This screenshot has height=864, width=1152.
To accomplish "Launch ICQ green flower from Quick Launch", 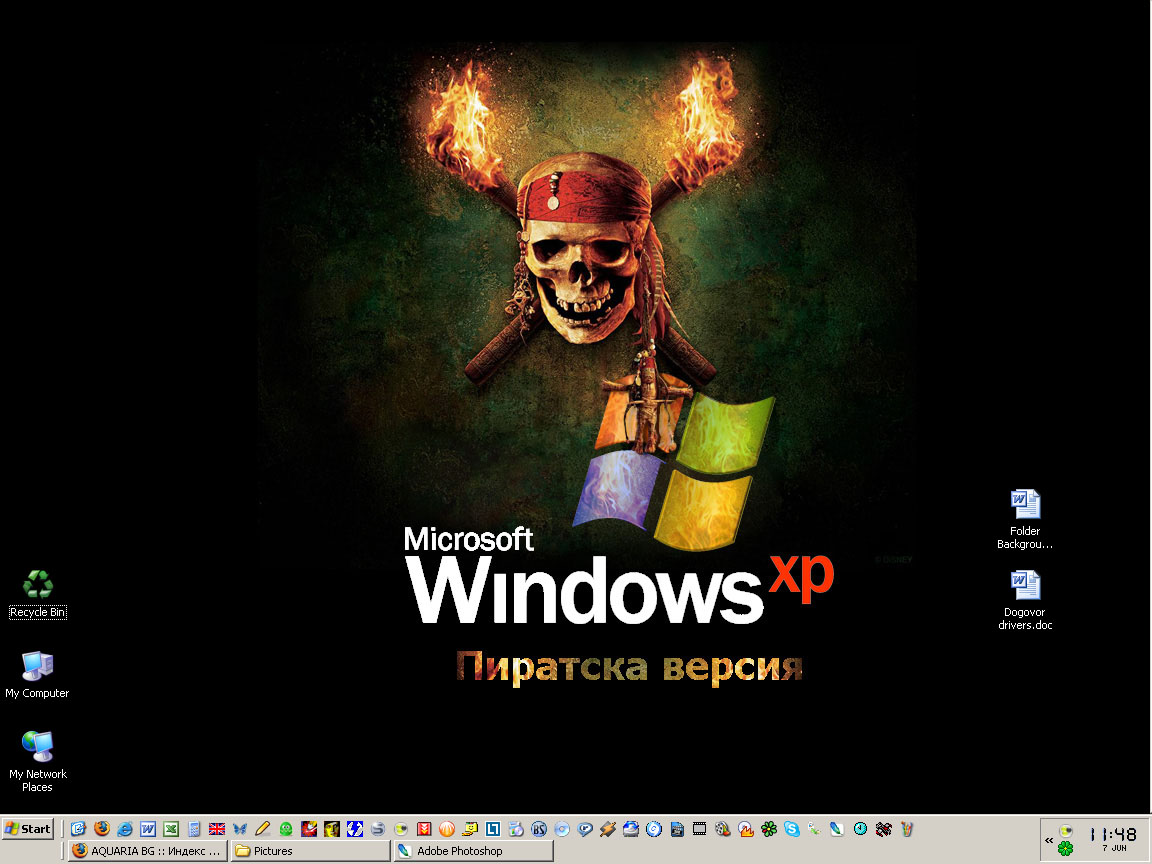I will (768, 829).
